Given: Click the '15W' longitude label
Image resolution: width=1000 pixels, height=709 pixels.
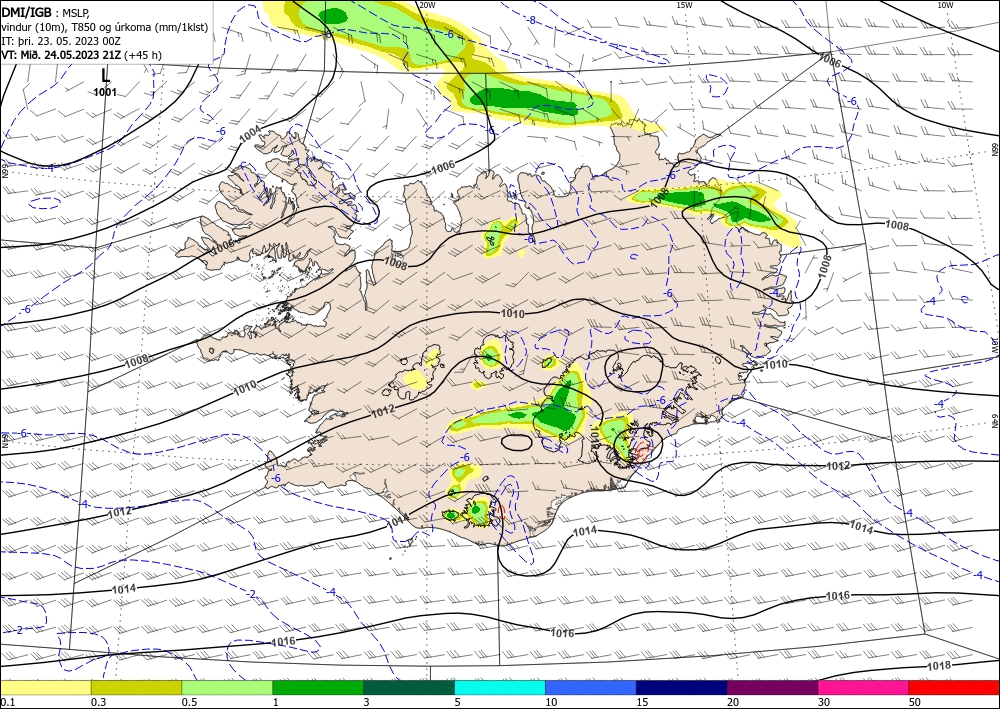Looking at the screenshot, I should 684,5.
